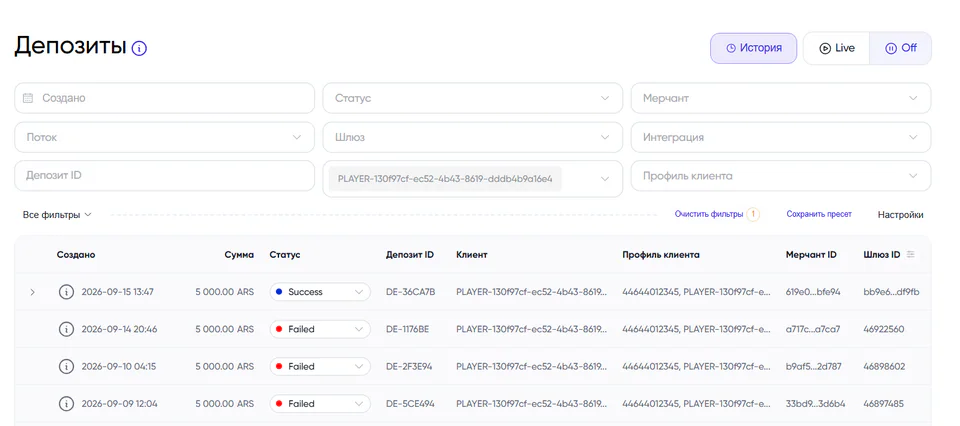Click info icon in the 2026-09-09 12:04 row
Viewport: 960px width, 426px height.
tap(66, 404)
